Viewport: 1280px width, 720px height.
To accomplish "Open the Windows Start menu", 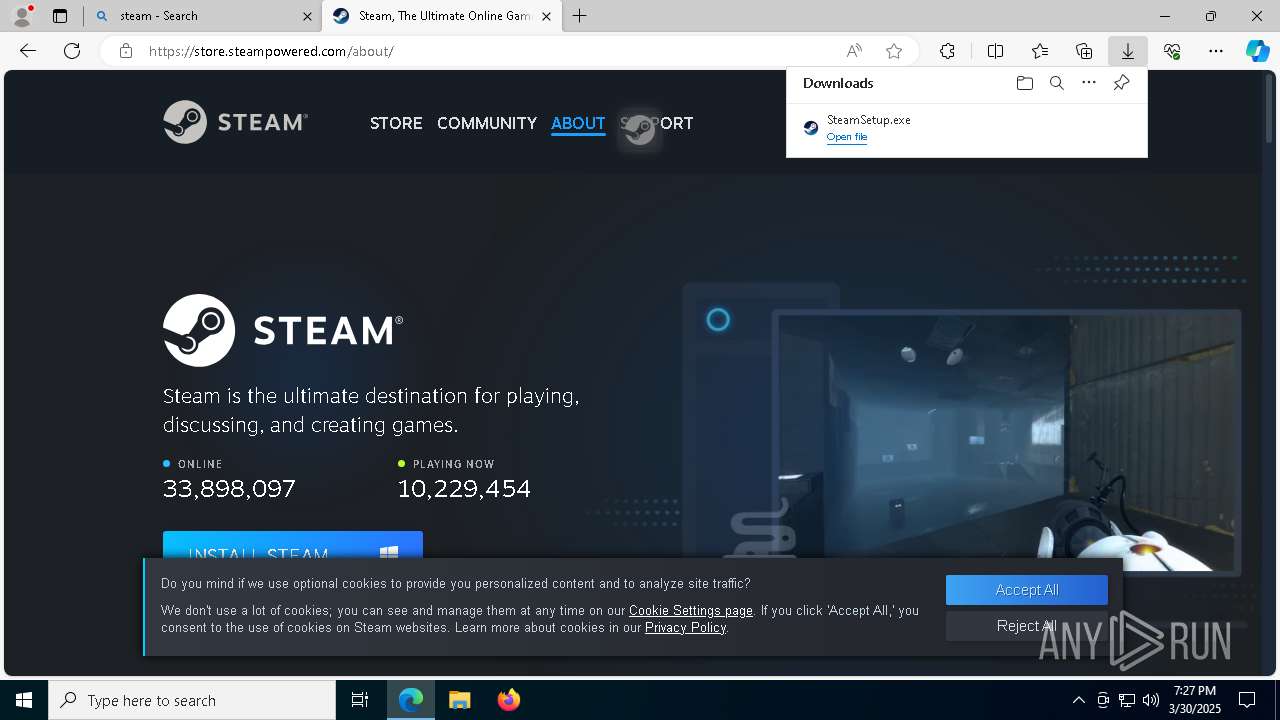I will (24, 700).
